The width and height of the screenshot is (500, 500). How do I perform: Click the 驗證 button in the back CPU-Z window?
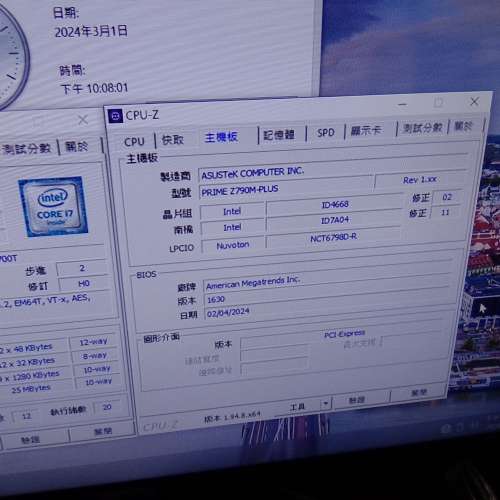click(x=32, y=440)
